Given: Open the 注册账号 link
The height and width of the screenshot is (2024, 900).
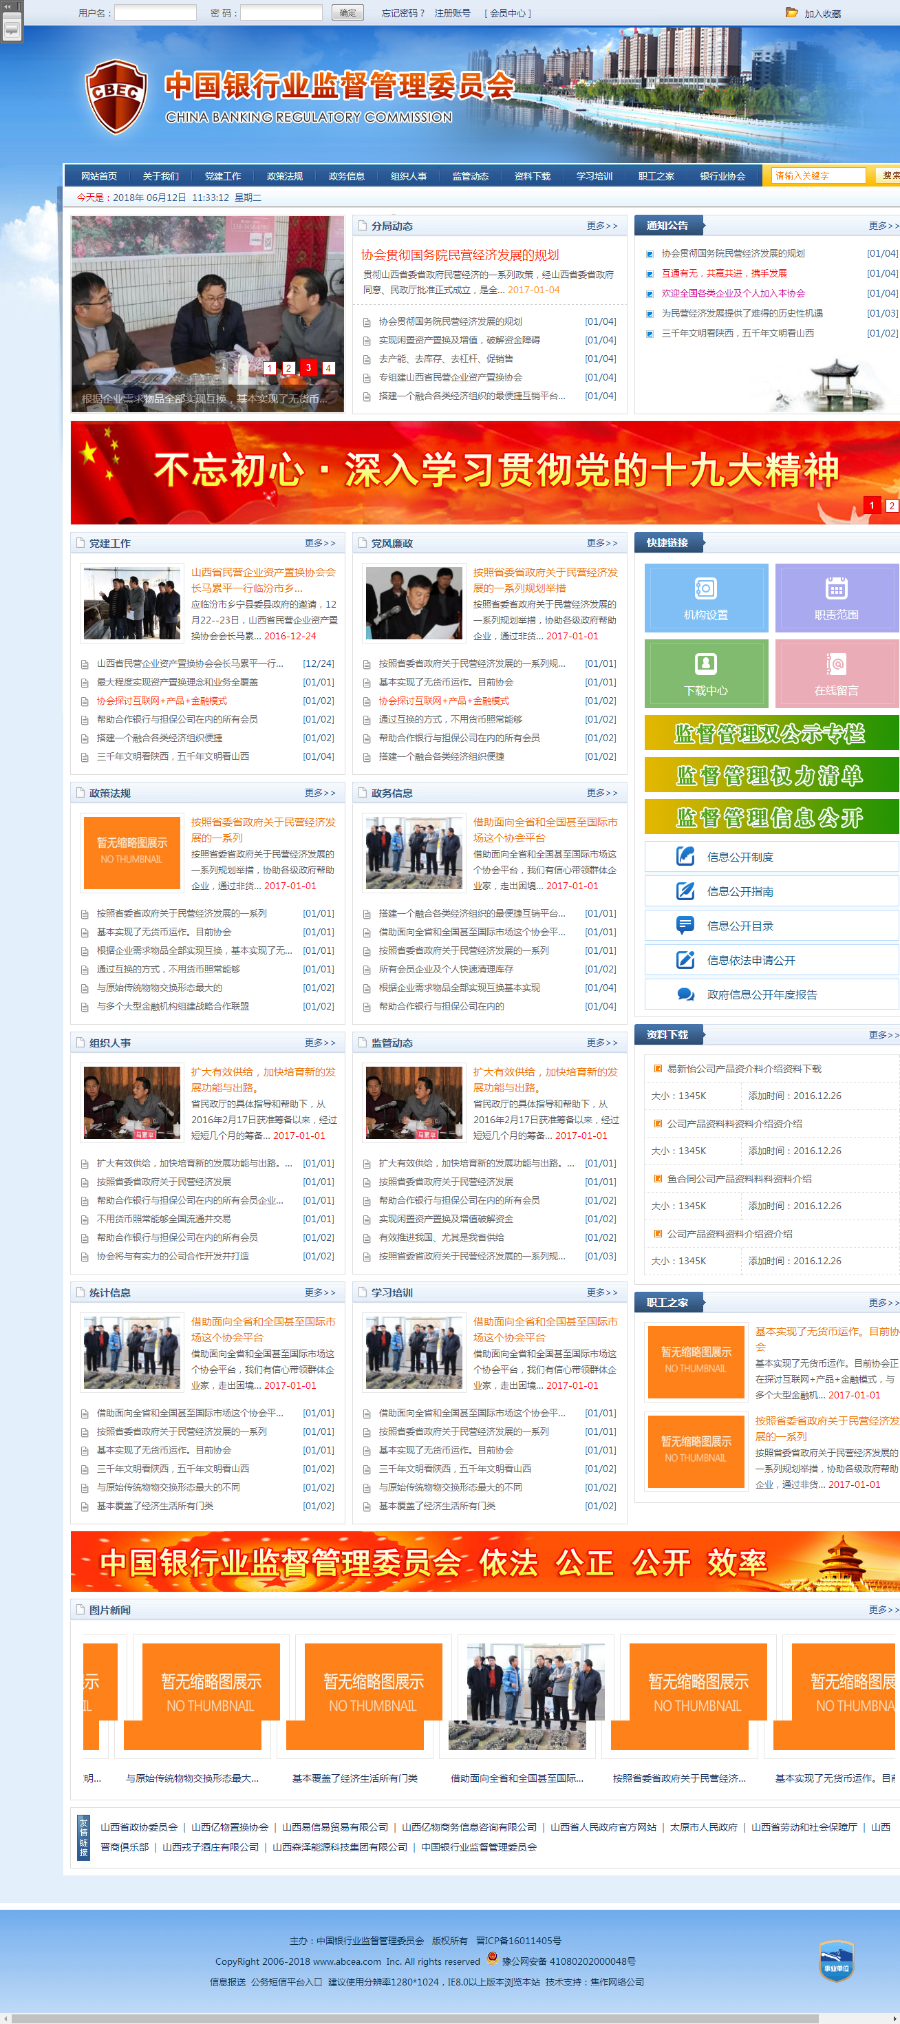Looking at the screenshot, I should 452,13.
